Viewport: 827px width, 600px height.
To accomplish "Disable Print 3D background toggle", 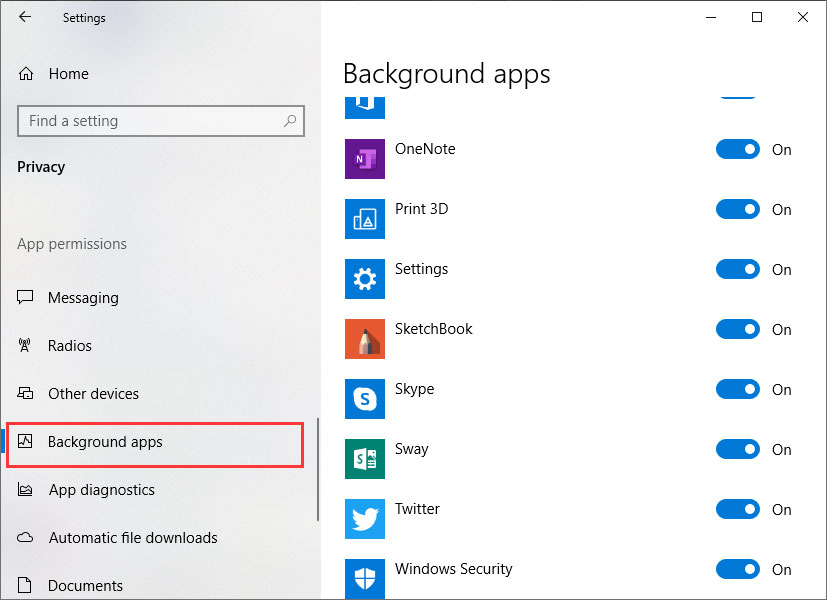I will pos(737,209).
